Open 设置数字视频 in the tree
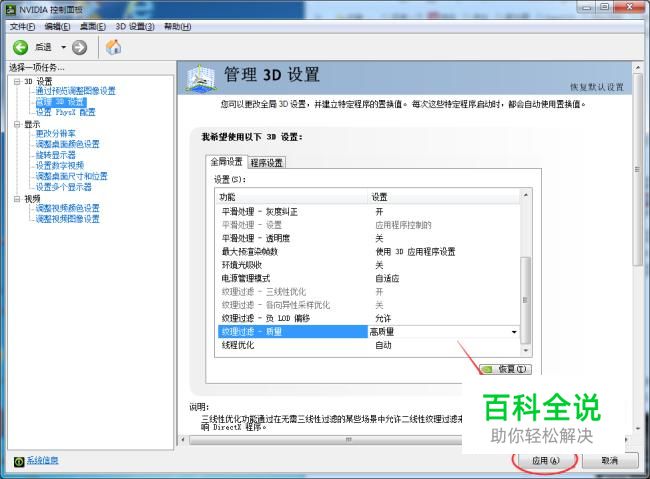Image resolution: width=650 pixels, height=479 pixels. pyautogui.click(x=60, y=165)
